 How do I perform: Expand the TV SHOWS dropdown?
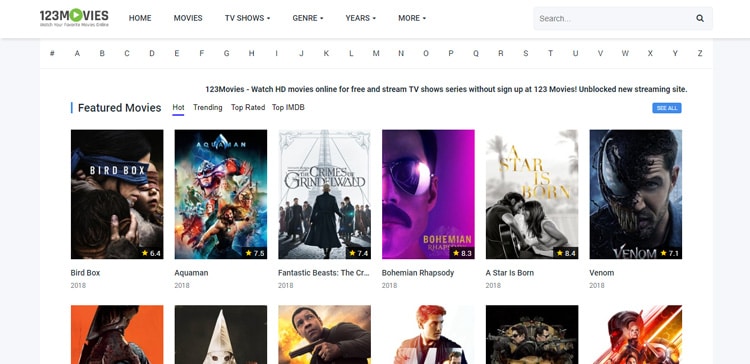tap(247, 18)
